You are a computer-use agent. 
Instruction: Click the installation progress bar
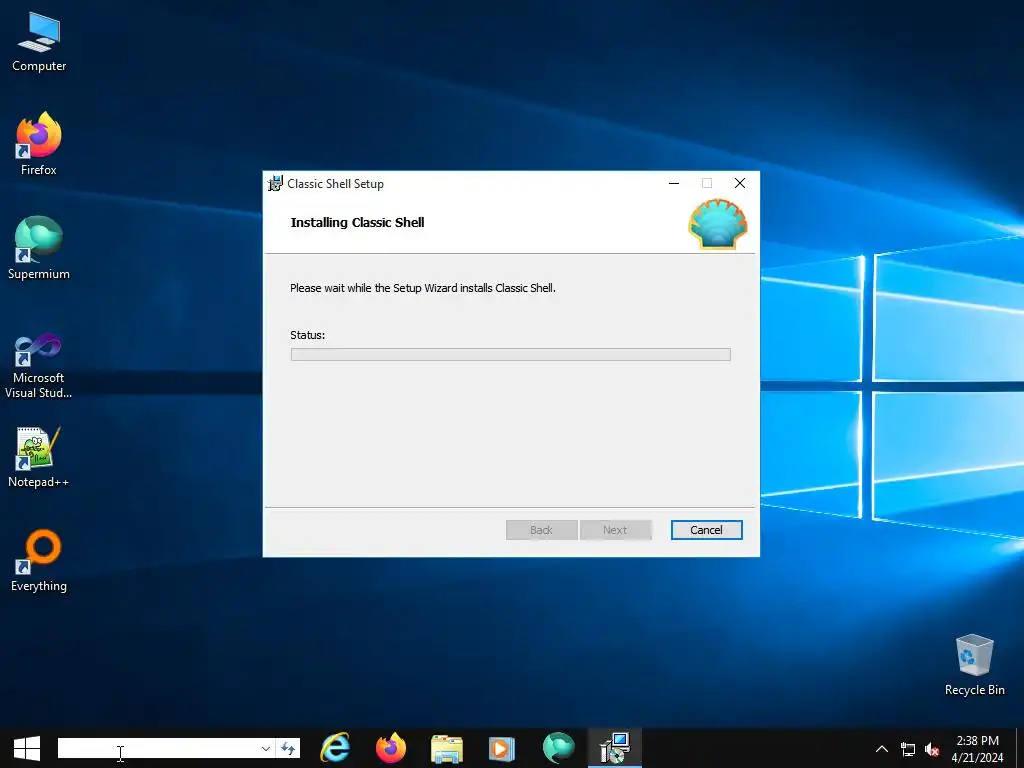click(511, 355)
